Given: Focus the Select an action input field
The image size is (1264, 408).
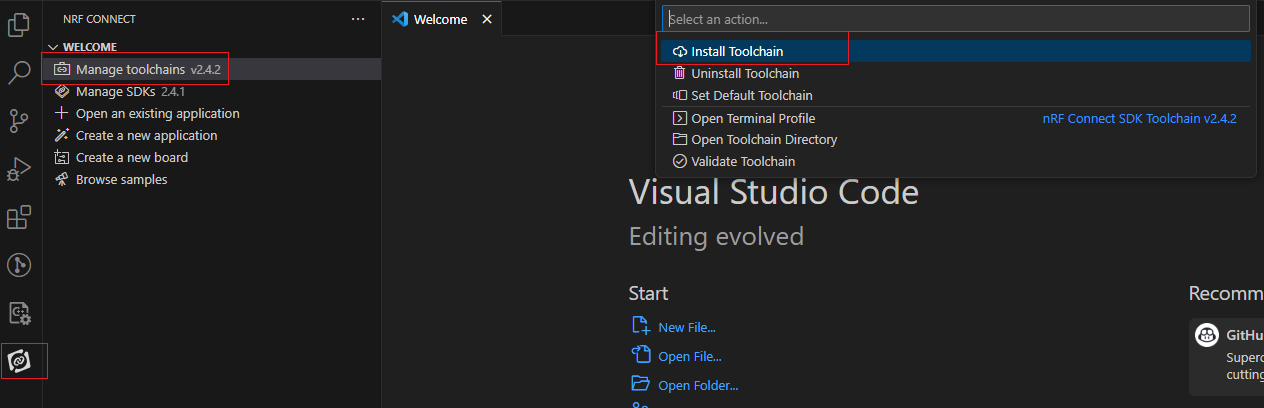Looking at the screenshot, I should pos(956,19).
